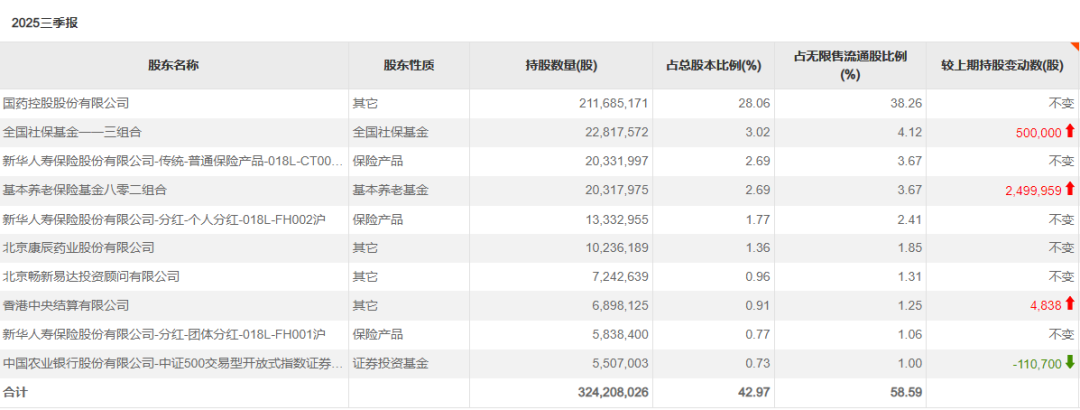Click the orange corner marker of header

click(x=1075, y=46)
